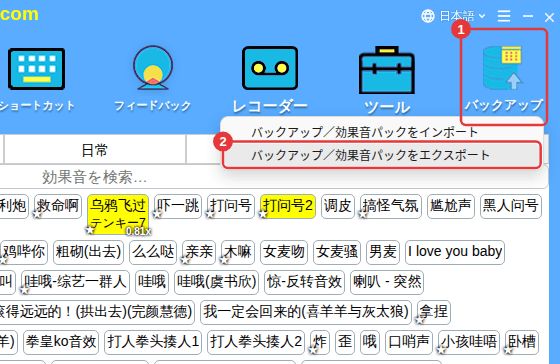The image size is (560, 364).
Task: Open the ツール toolbox icon
Action: [x=387, y=70]
